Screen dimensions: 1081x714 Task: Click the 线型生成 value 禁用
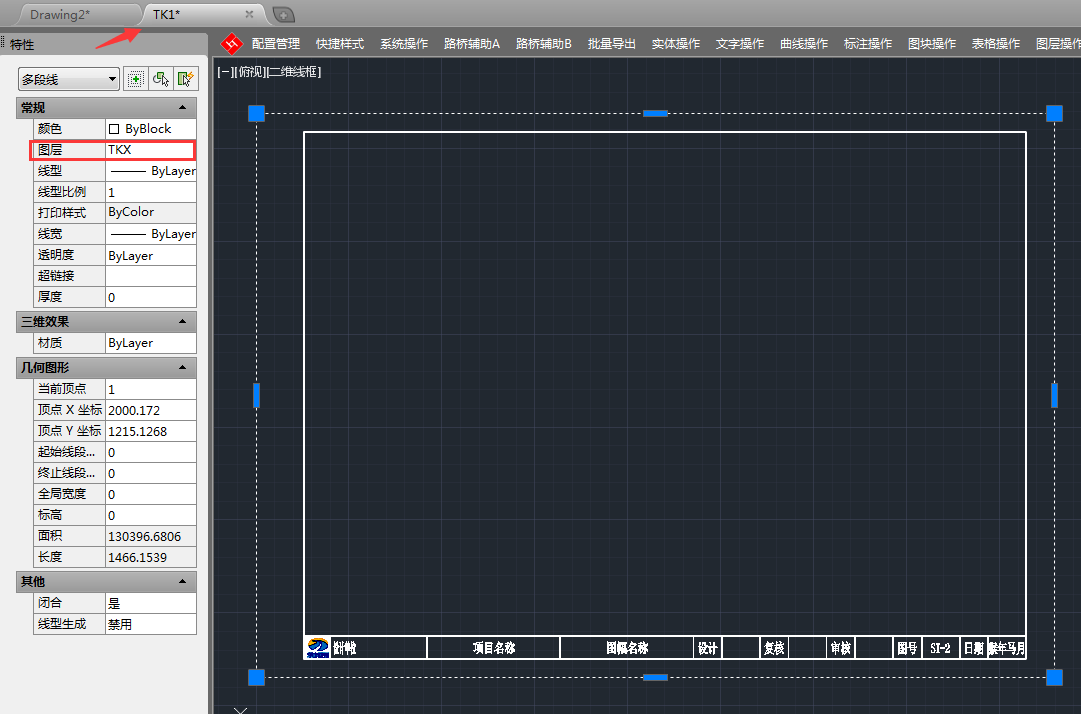point(151,624)
